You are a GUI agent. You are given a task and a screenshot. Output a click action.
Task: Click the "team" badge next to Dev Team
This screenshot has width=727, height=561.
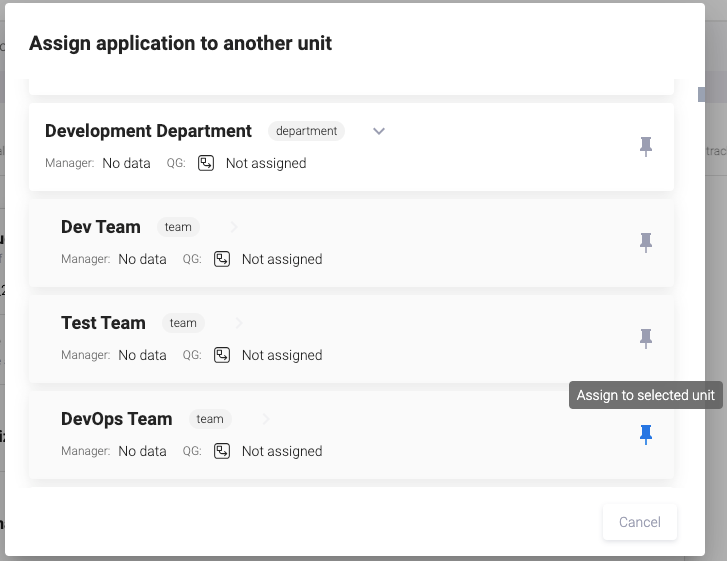coord(178,227)
